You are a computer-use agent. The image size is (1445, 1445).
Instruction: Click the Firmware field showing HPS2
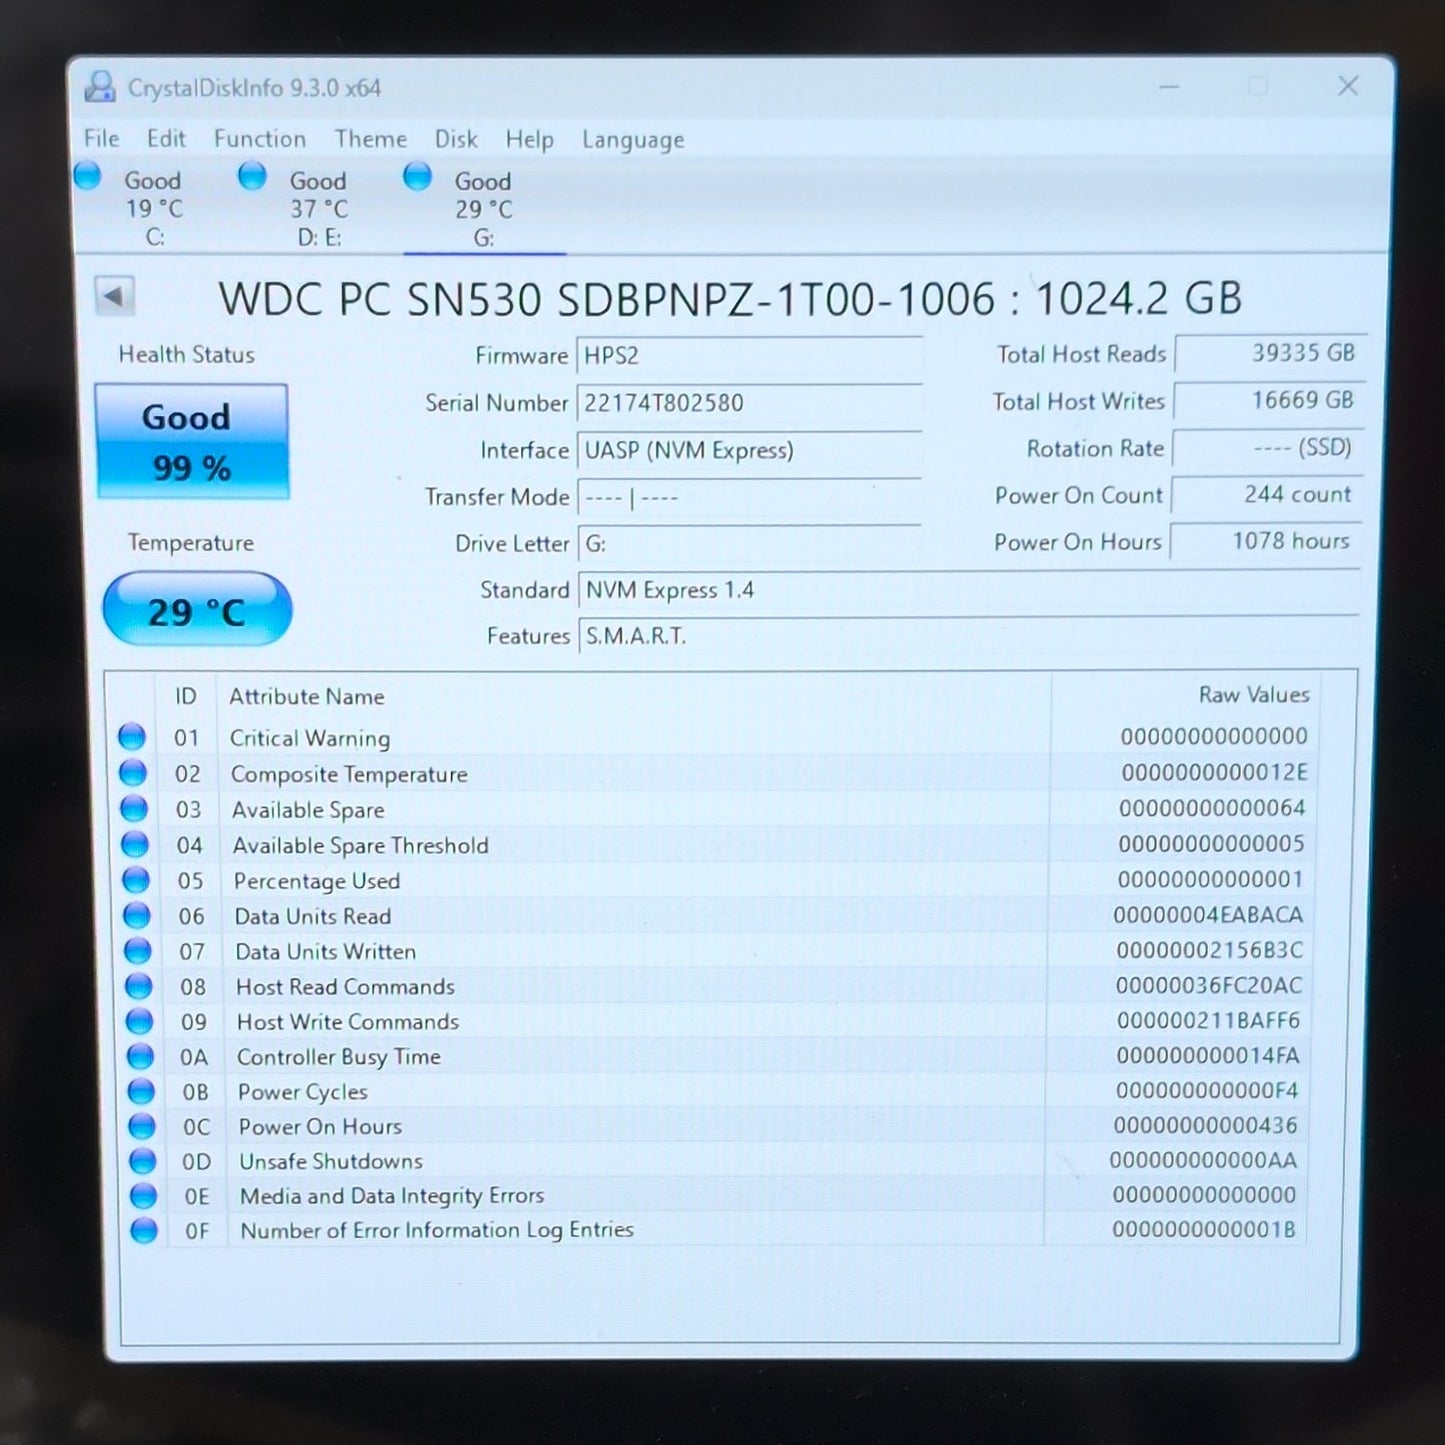(749, 356)
